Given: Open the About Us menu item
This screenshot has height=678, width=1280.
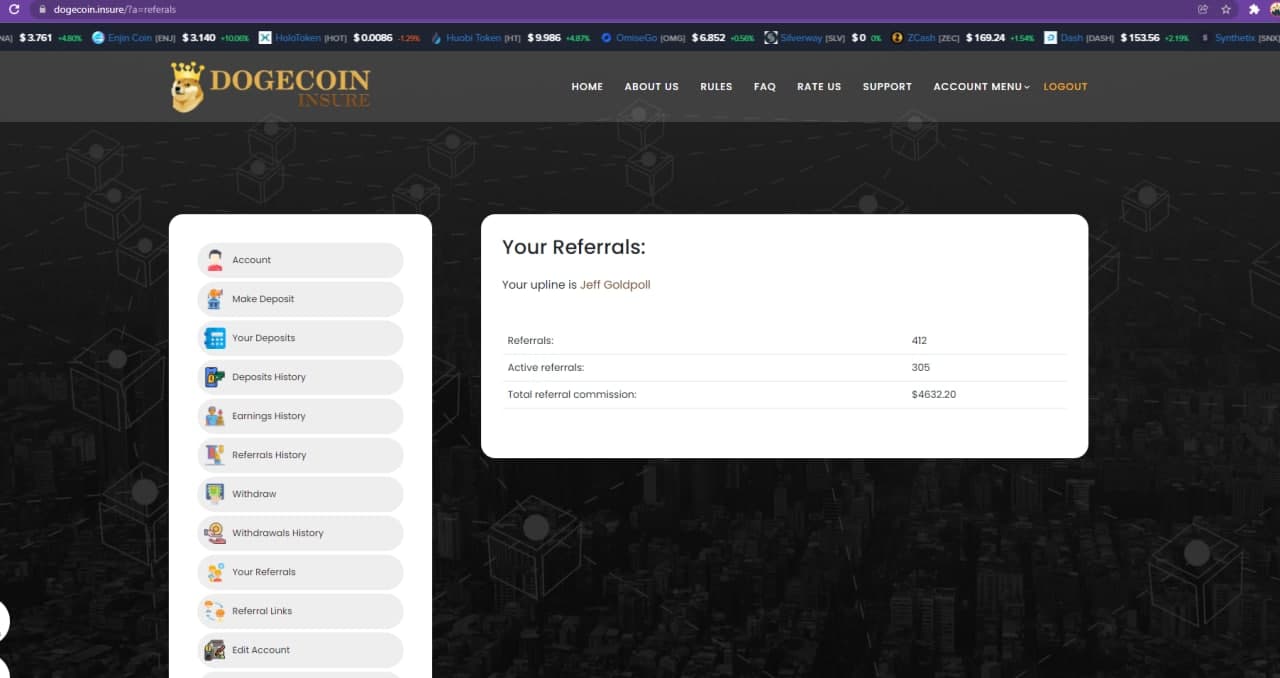Looking at the screenshot, I should pos(651,87).
